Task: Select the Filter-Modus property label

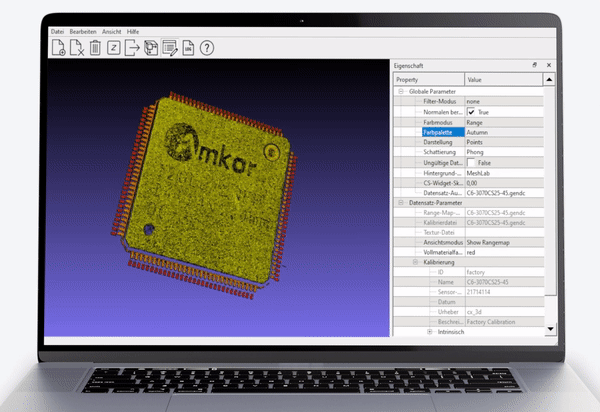Action: coord(440,101)
